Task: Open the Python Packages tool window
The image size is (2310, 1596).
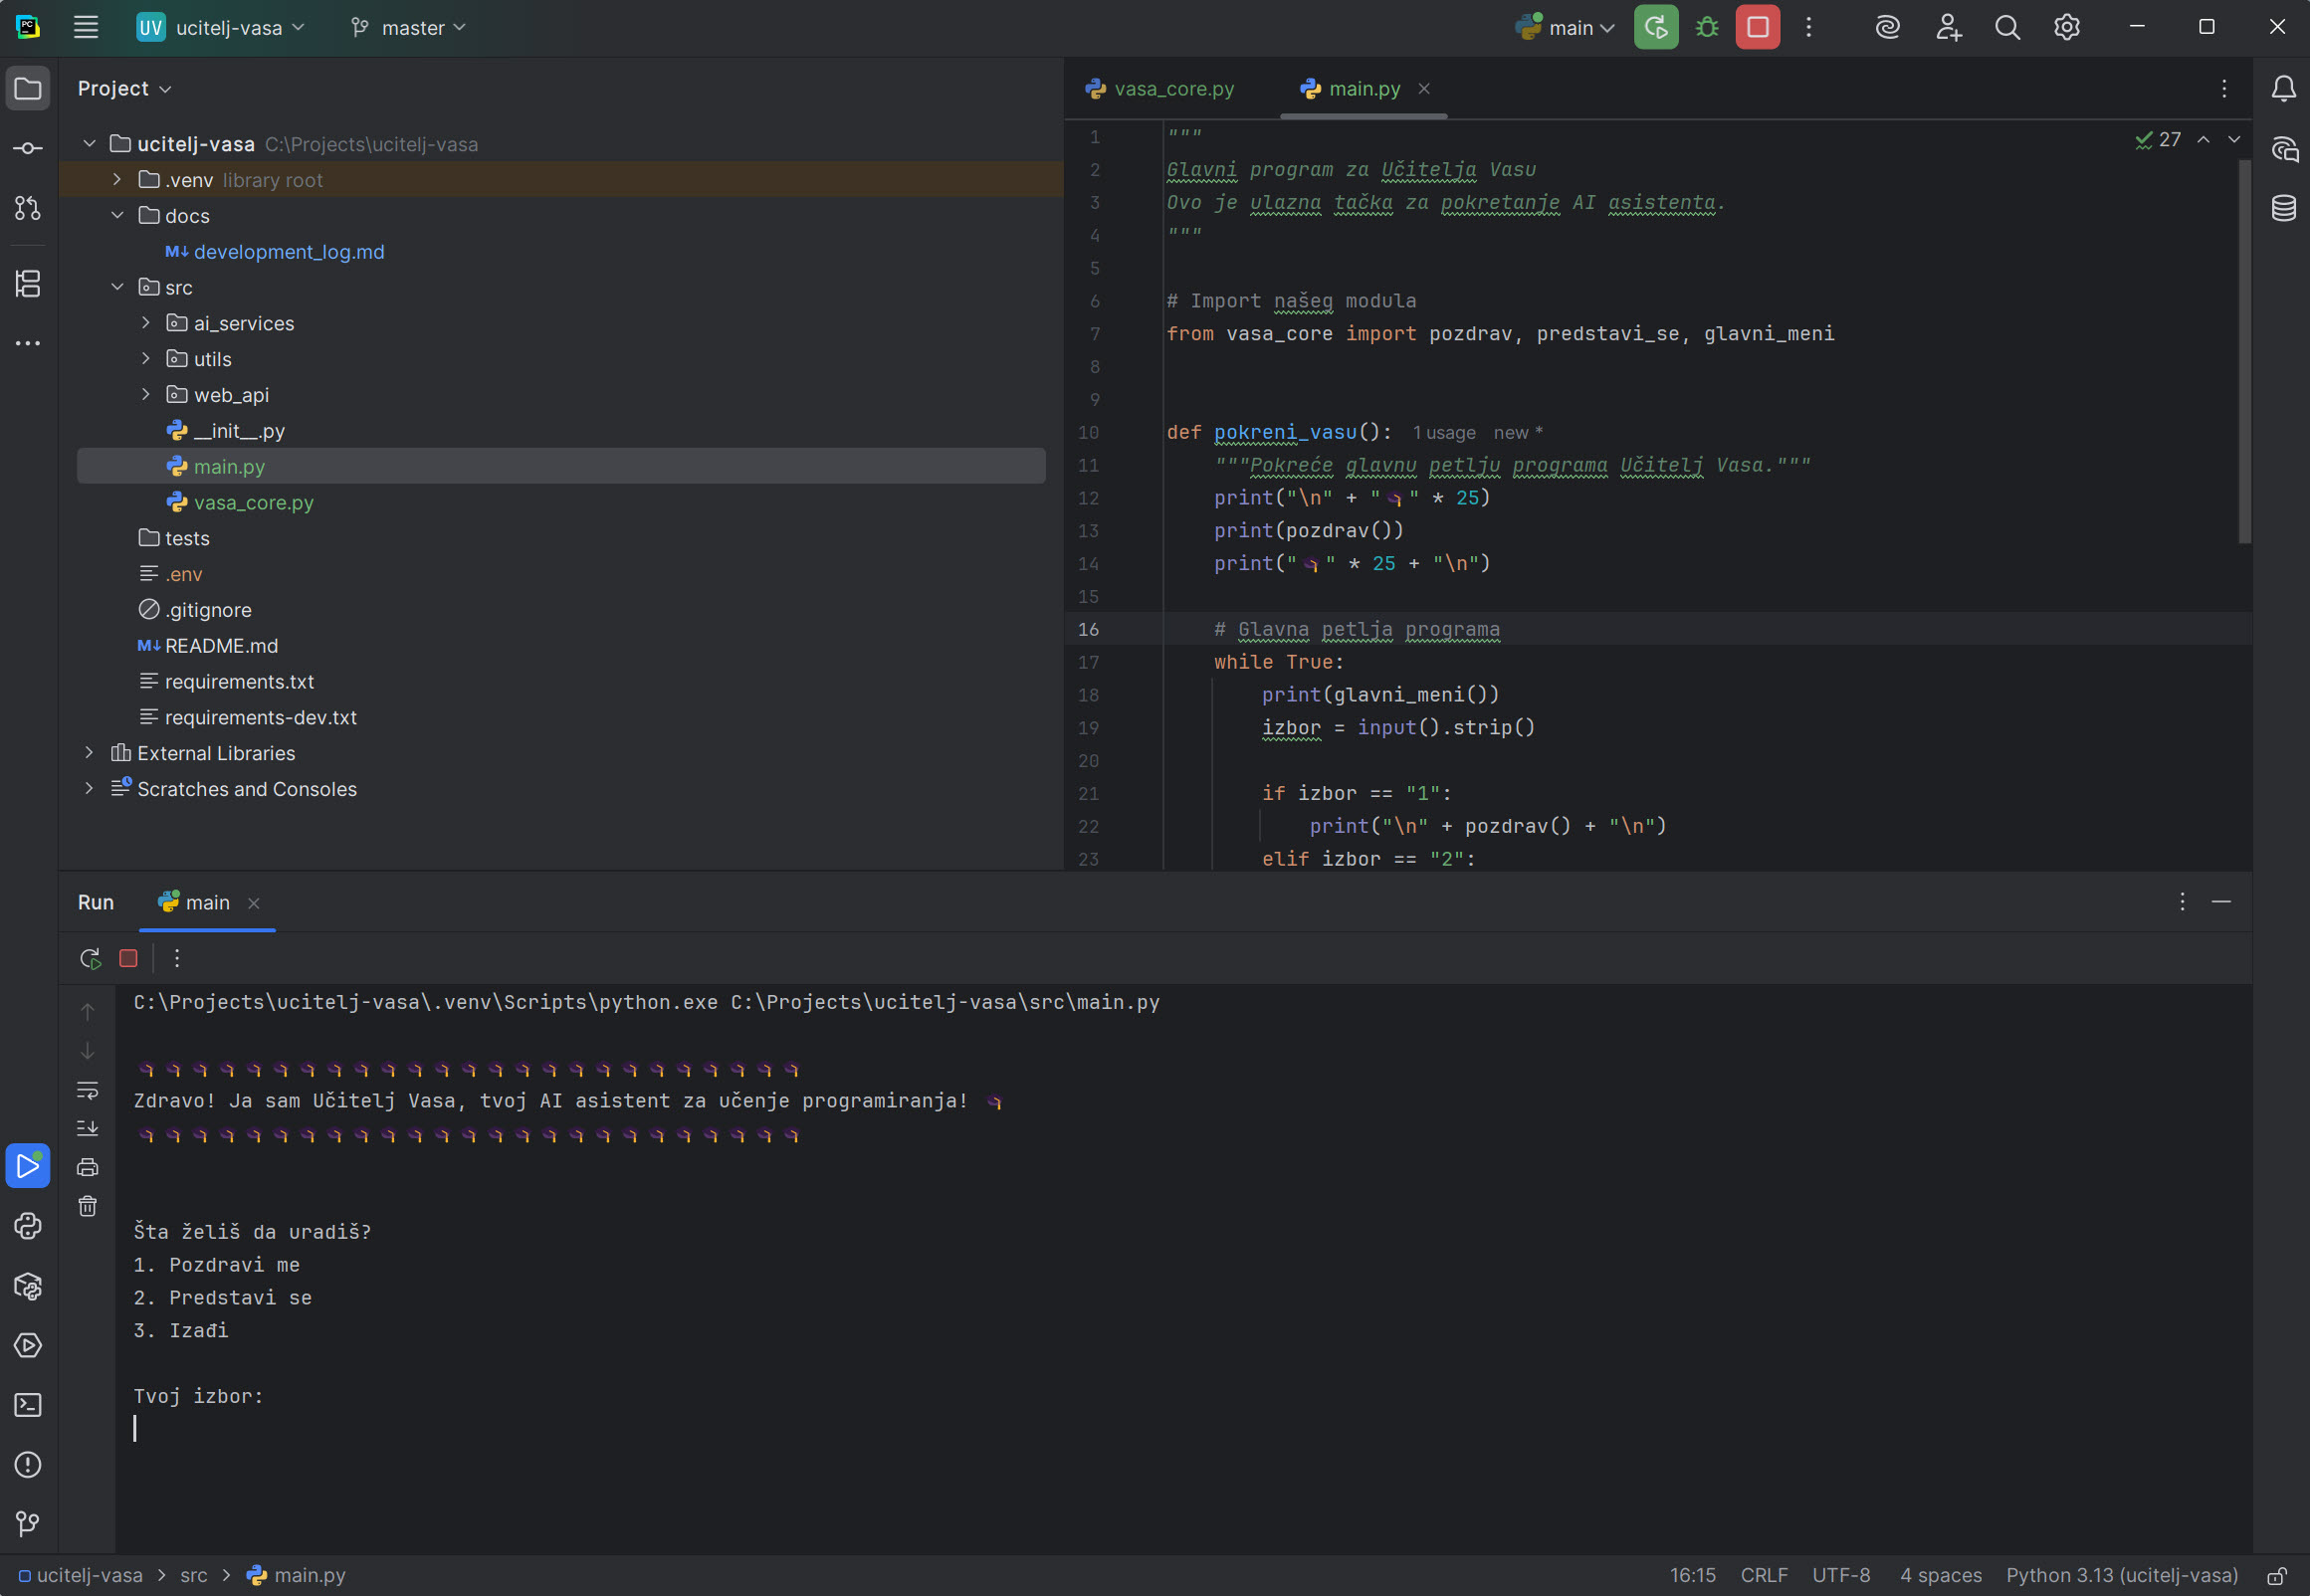Action: pos(27,1286)
